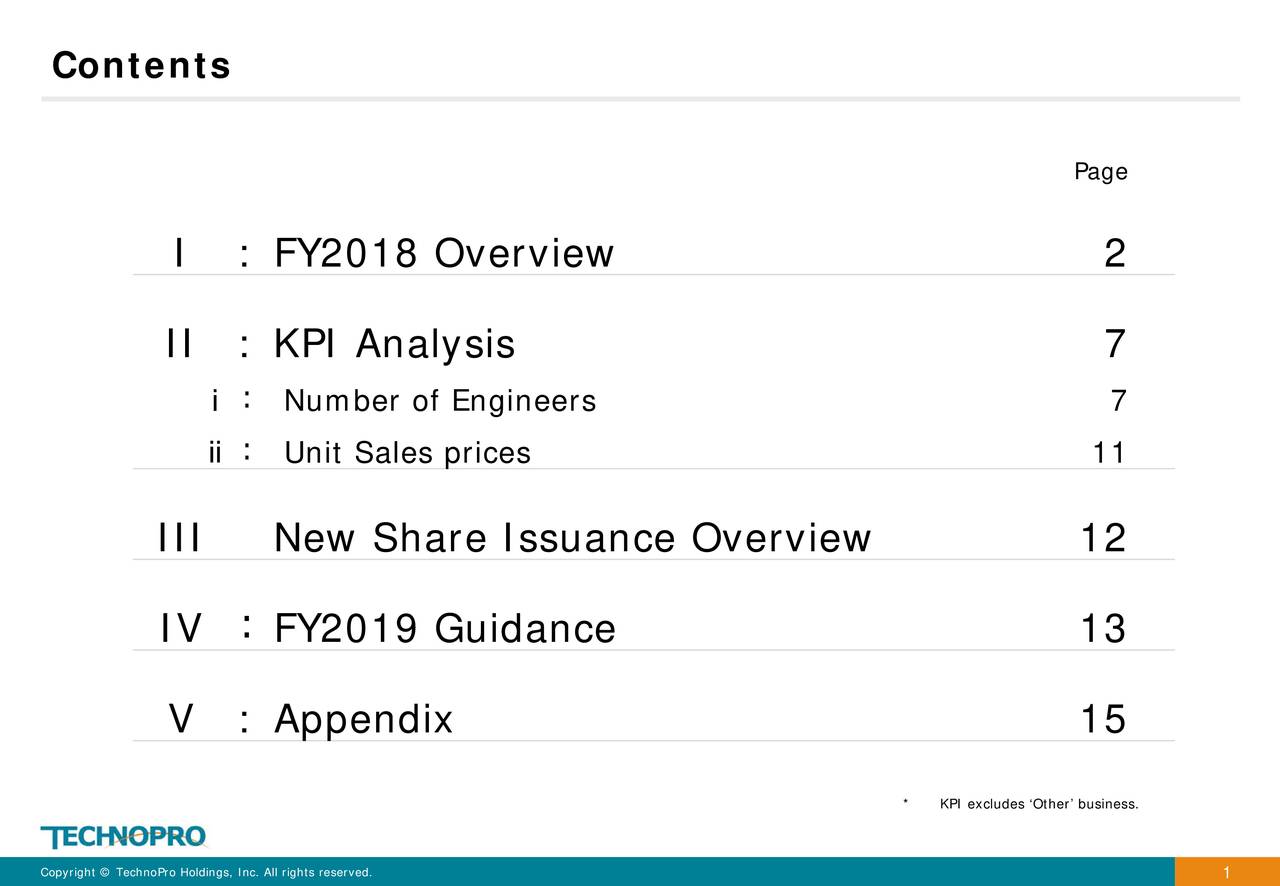Click page number 2 for Overview
This screenshot has height=886, width=1280.
pyautogui.click(x=1114, y=254)
